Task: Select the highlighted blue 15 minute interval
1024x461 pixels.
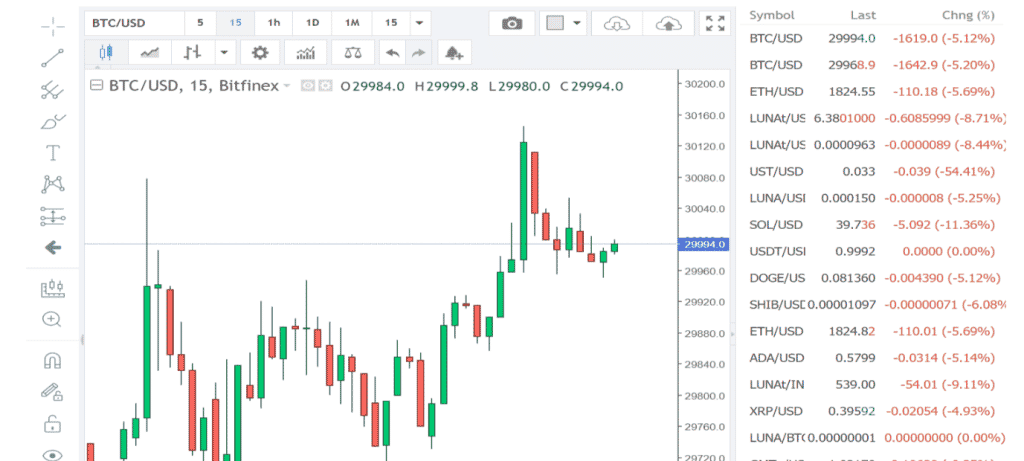Action: [235, 23]
